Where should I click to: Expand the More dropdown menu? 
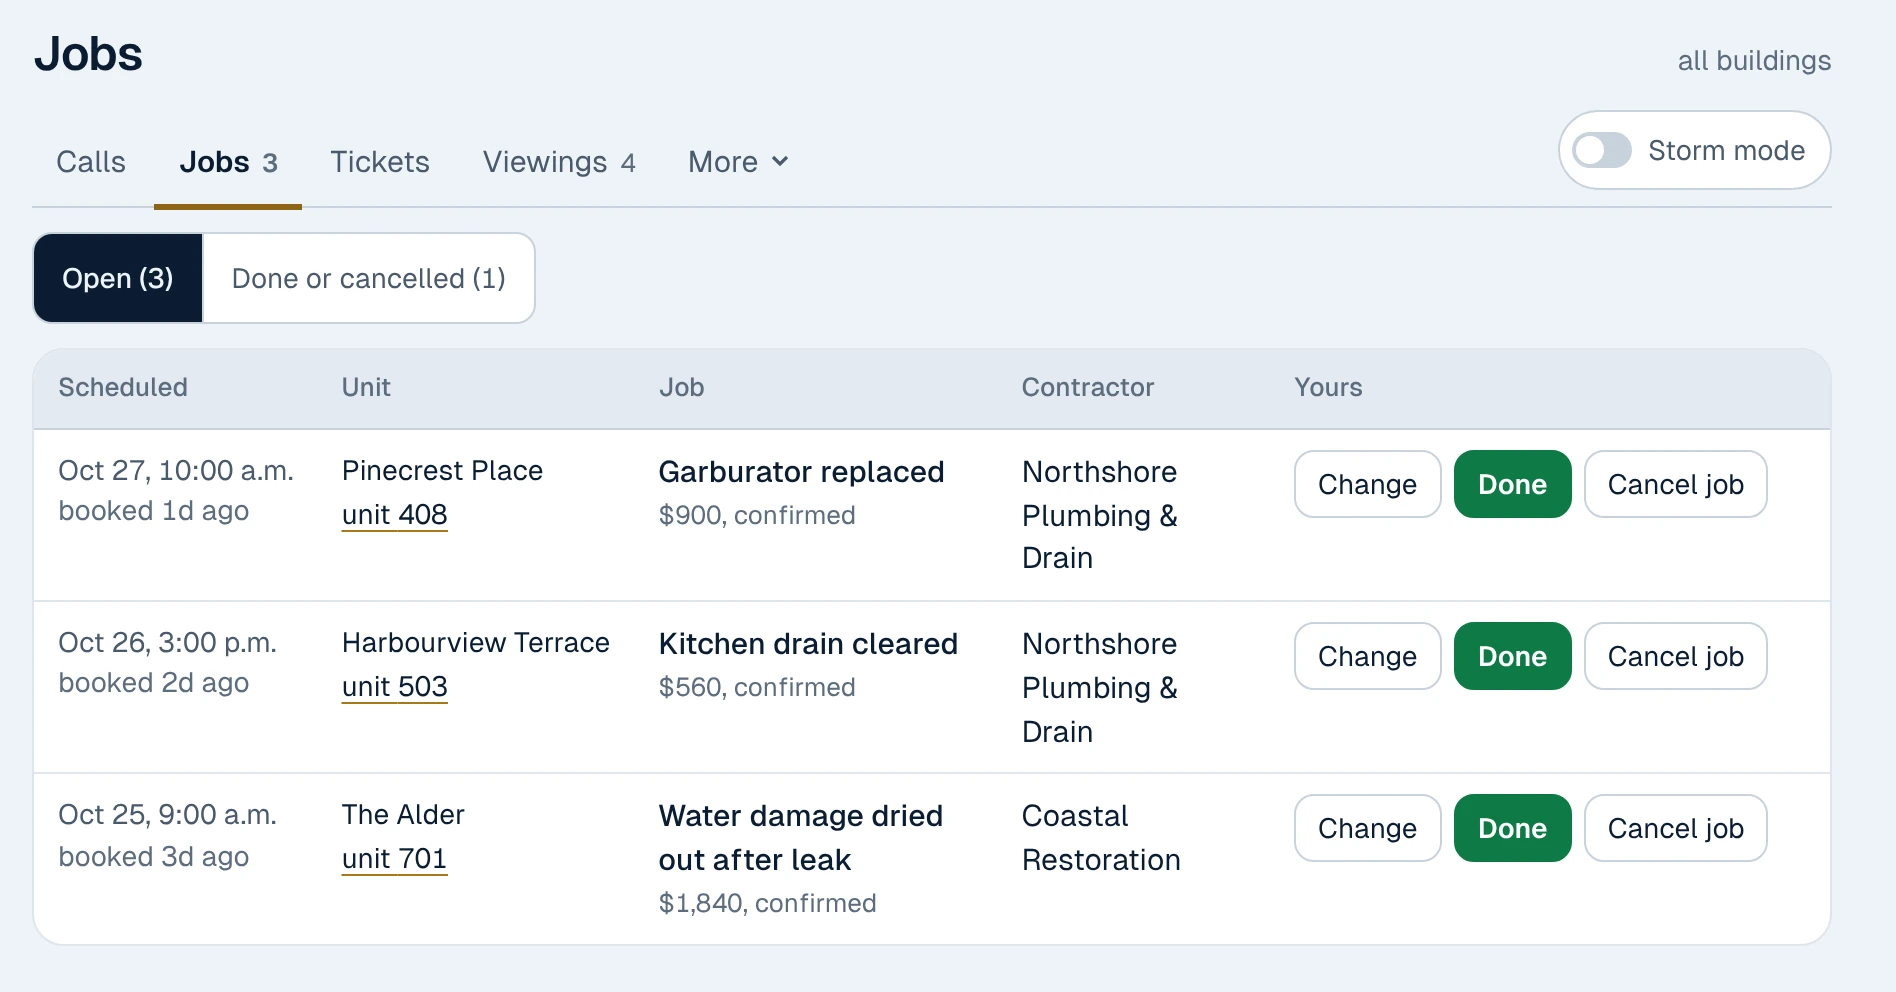(738, 162)
